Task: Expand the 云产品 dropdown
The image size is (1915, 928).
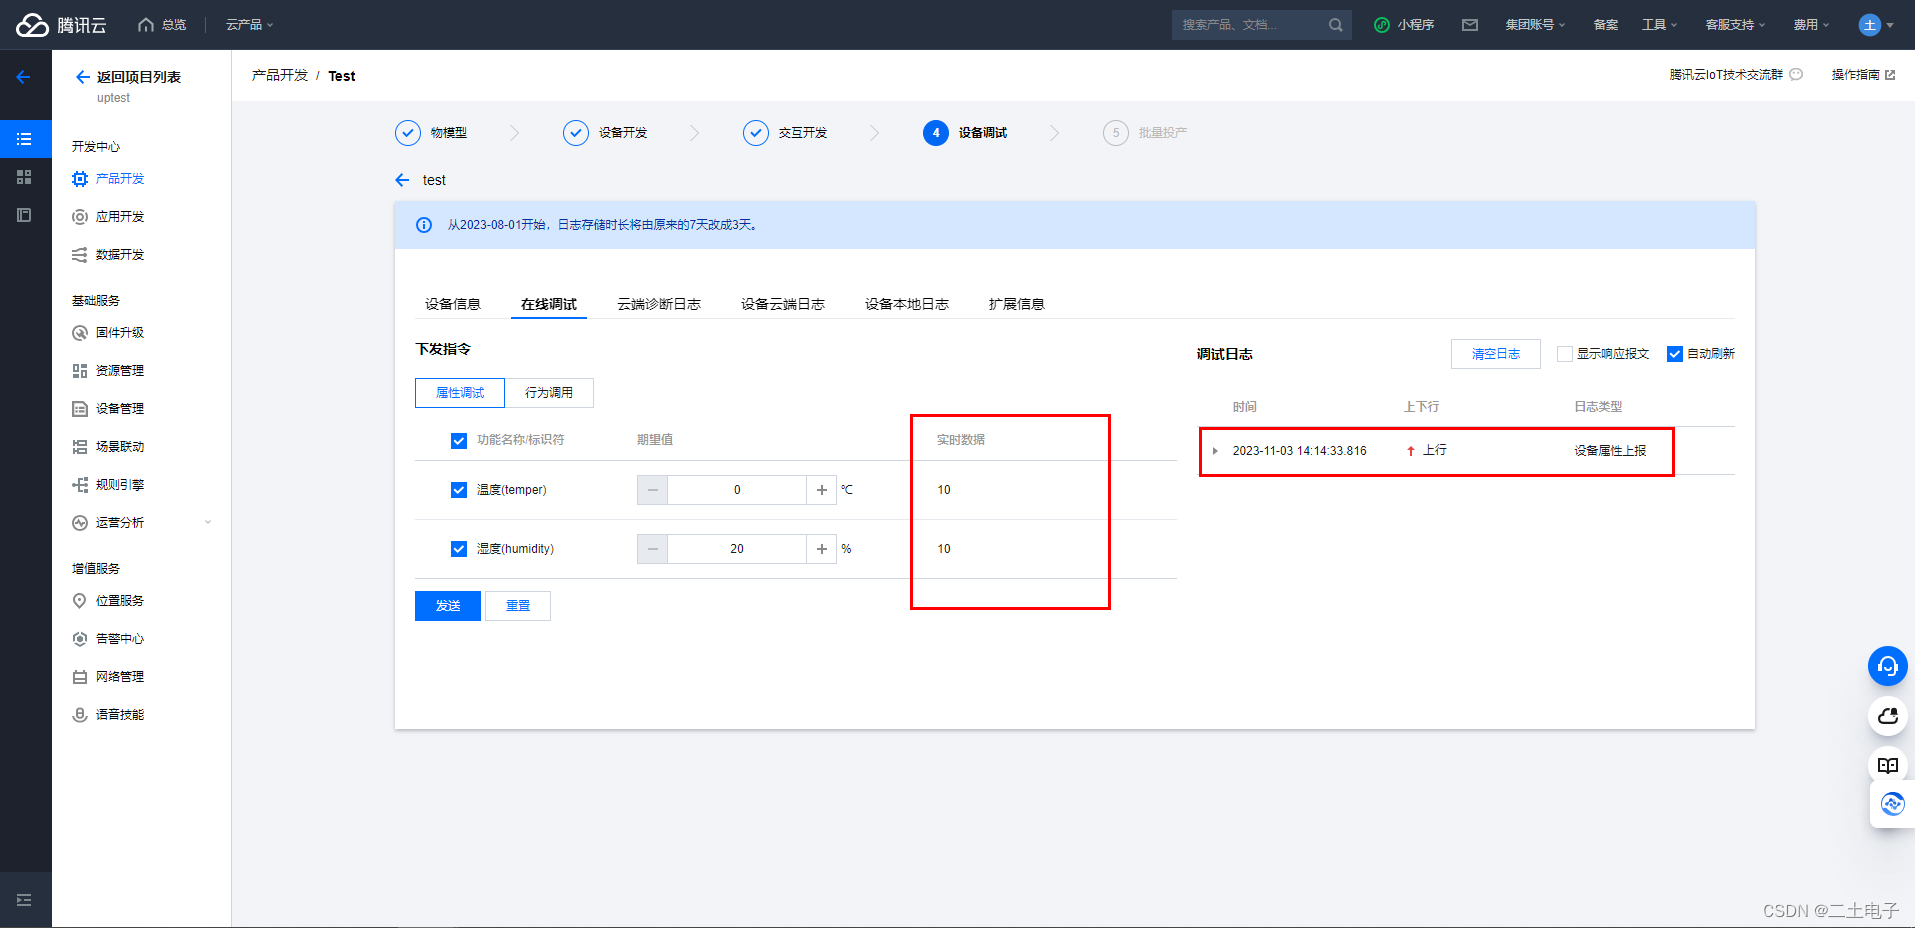Action: pyautogui.click(x=249, y=25)
